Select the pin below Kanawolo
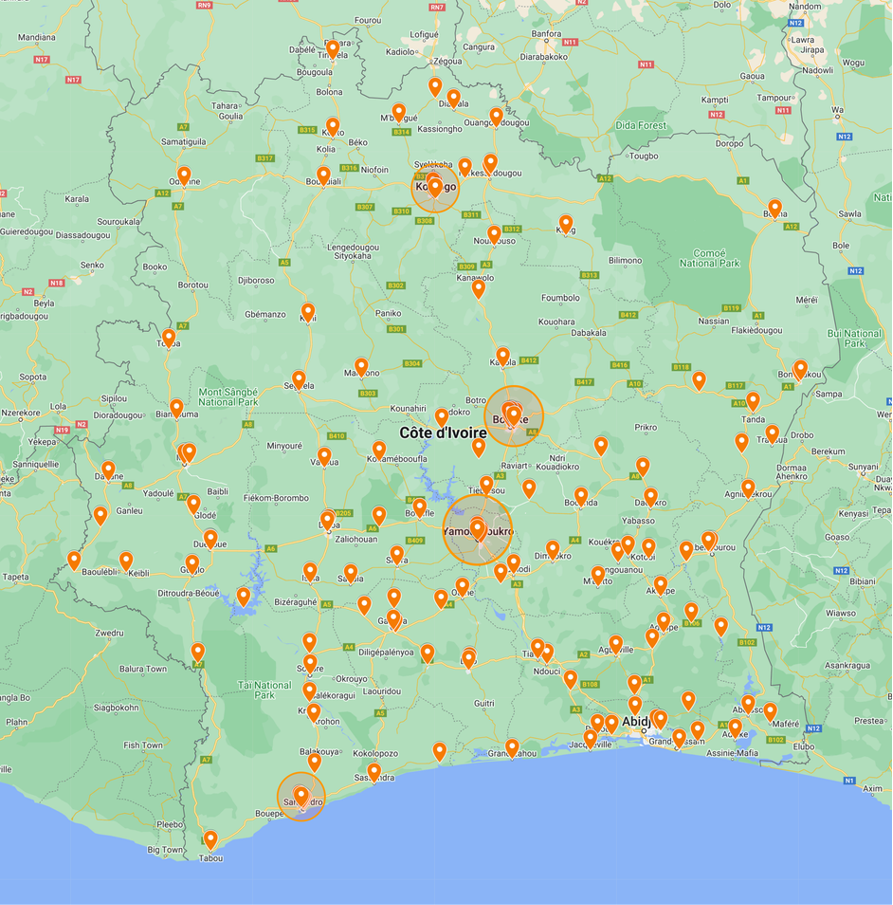 [x=478, y=289]
